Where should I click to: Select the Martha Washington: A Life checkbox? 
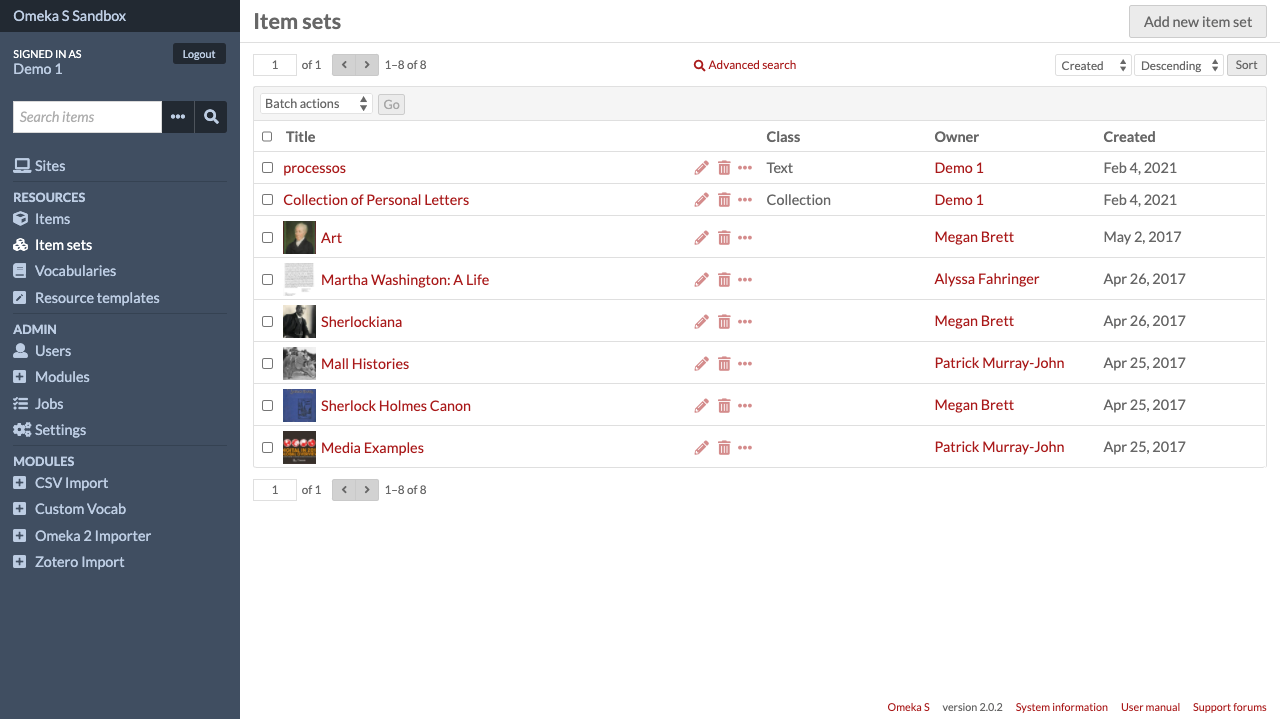point(267,280)
